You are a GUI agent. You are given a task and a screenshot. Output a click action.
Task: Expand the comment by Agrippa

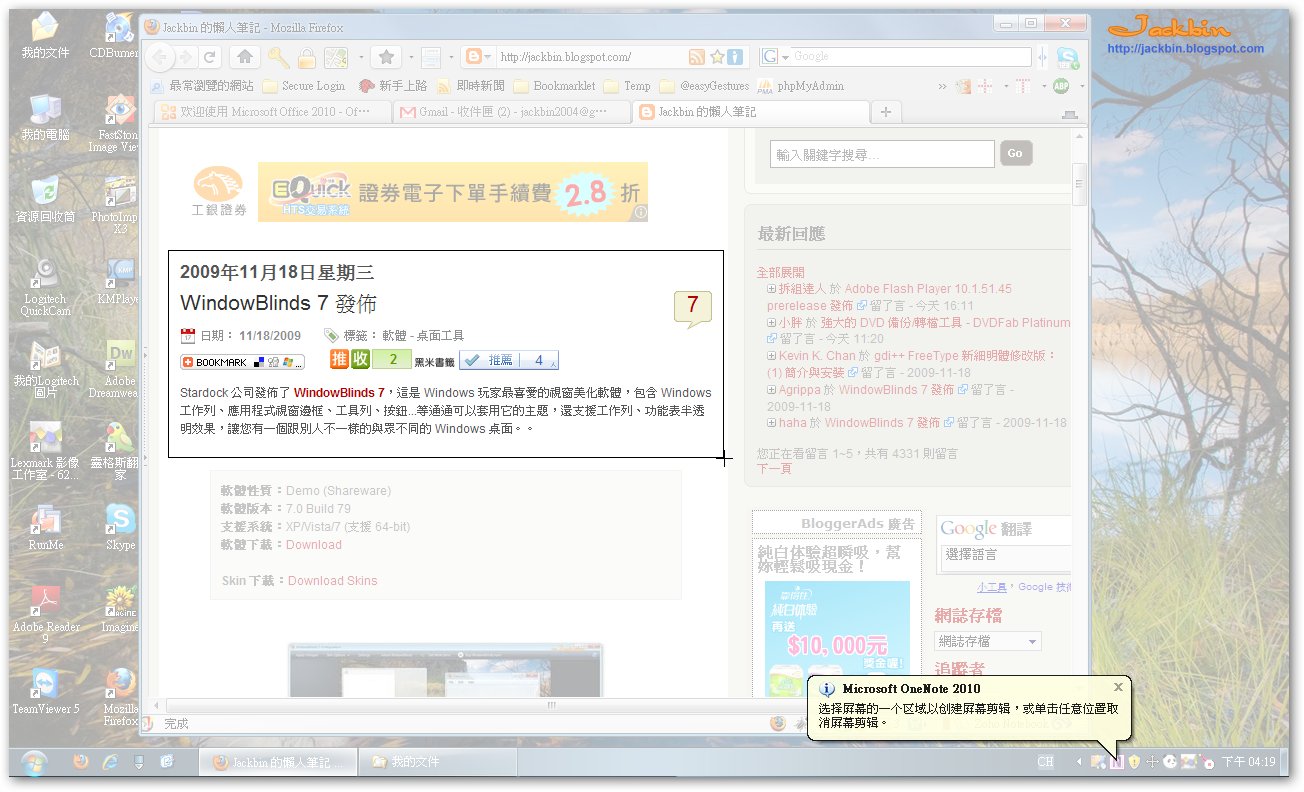[772, 389]
